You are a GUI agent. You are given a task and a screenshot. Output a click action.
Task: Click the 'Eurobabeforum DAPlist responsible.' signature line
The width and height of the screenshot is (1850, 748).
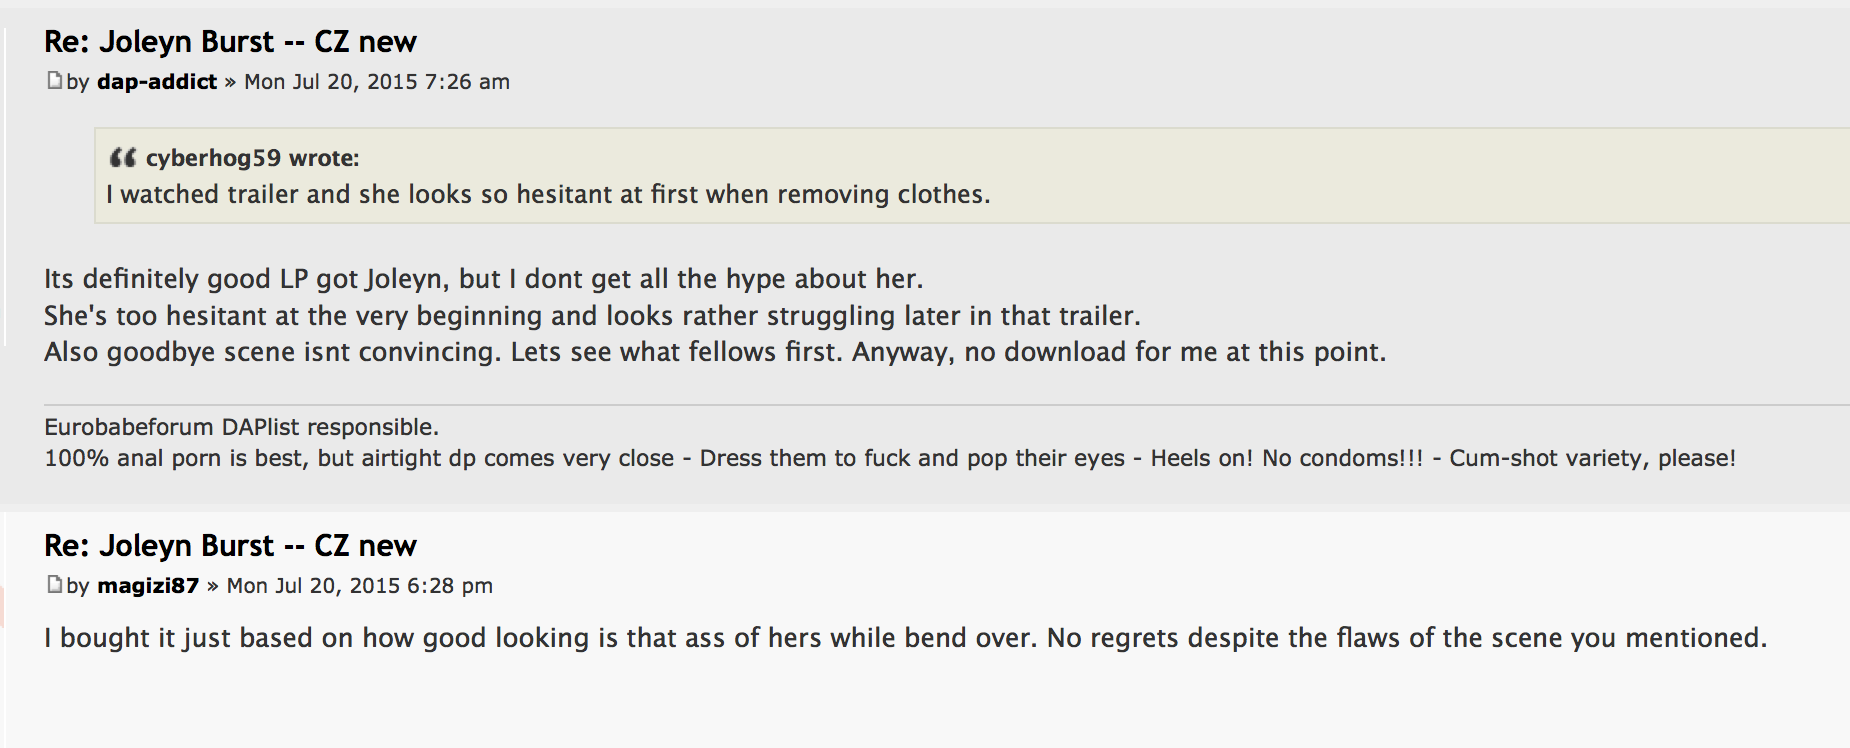(x=241, y=427)
